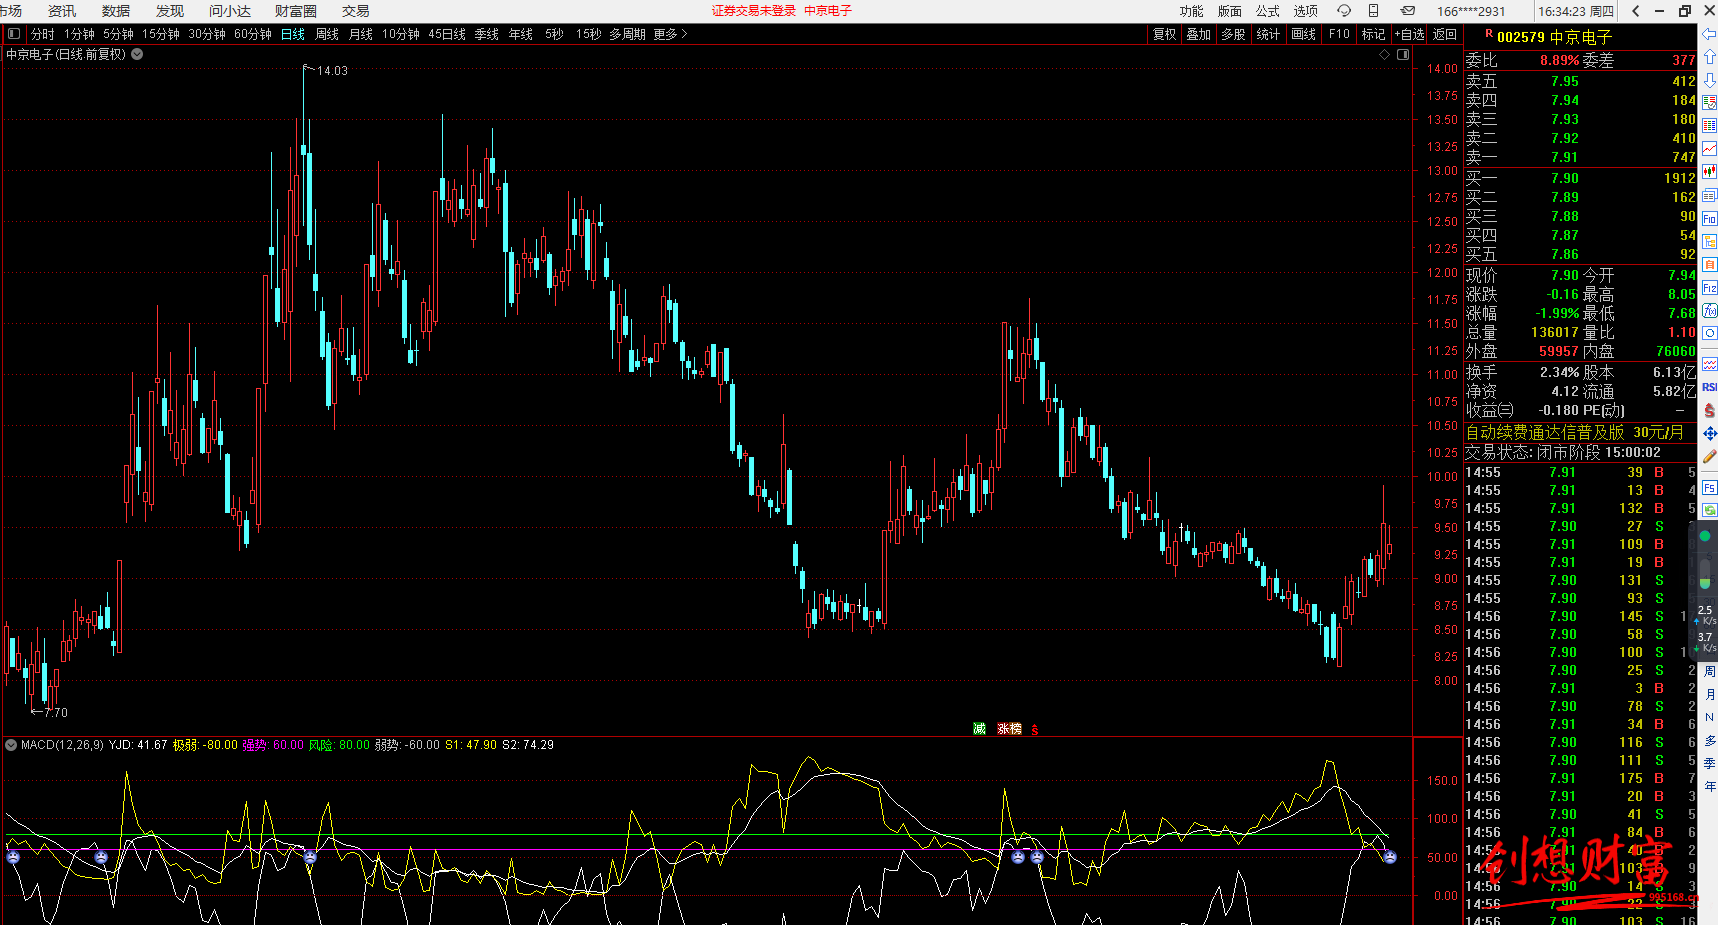
Task: Click the 返回 button
Action: click(1445, 34)
